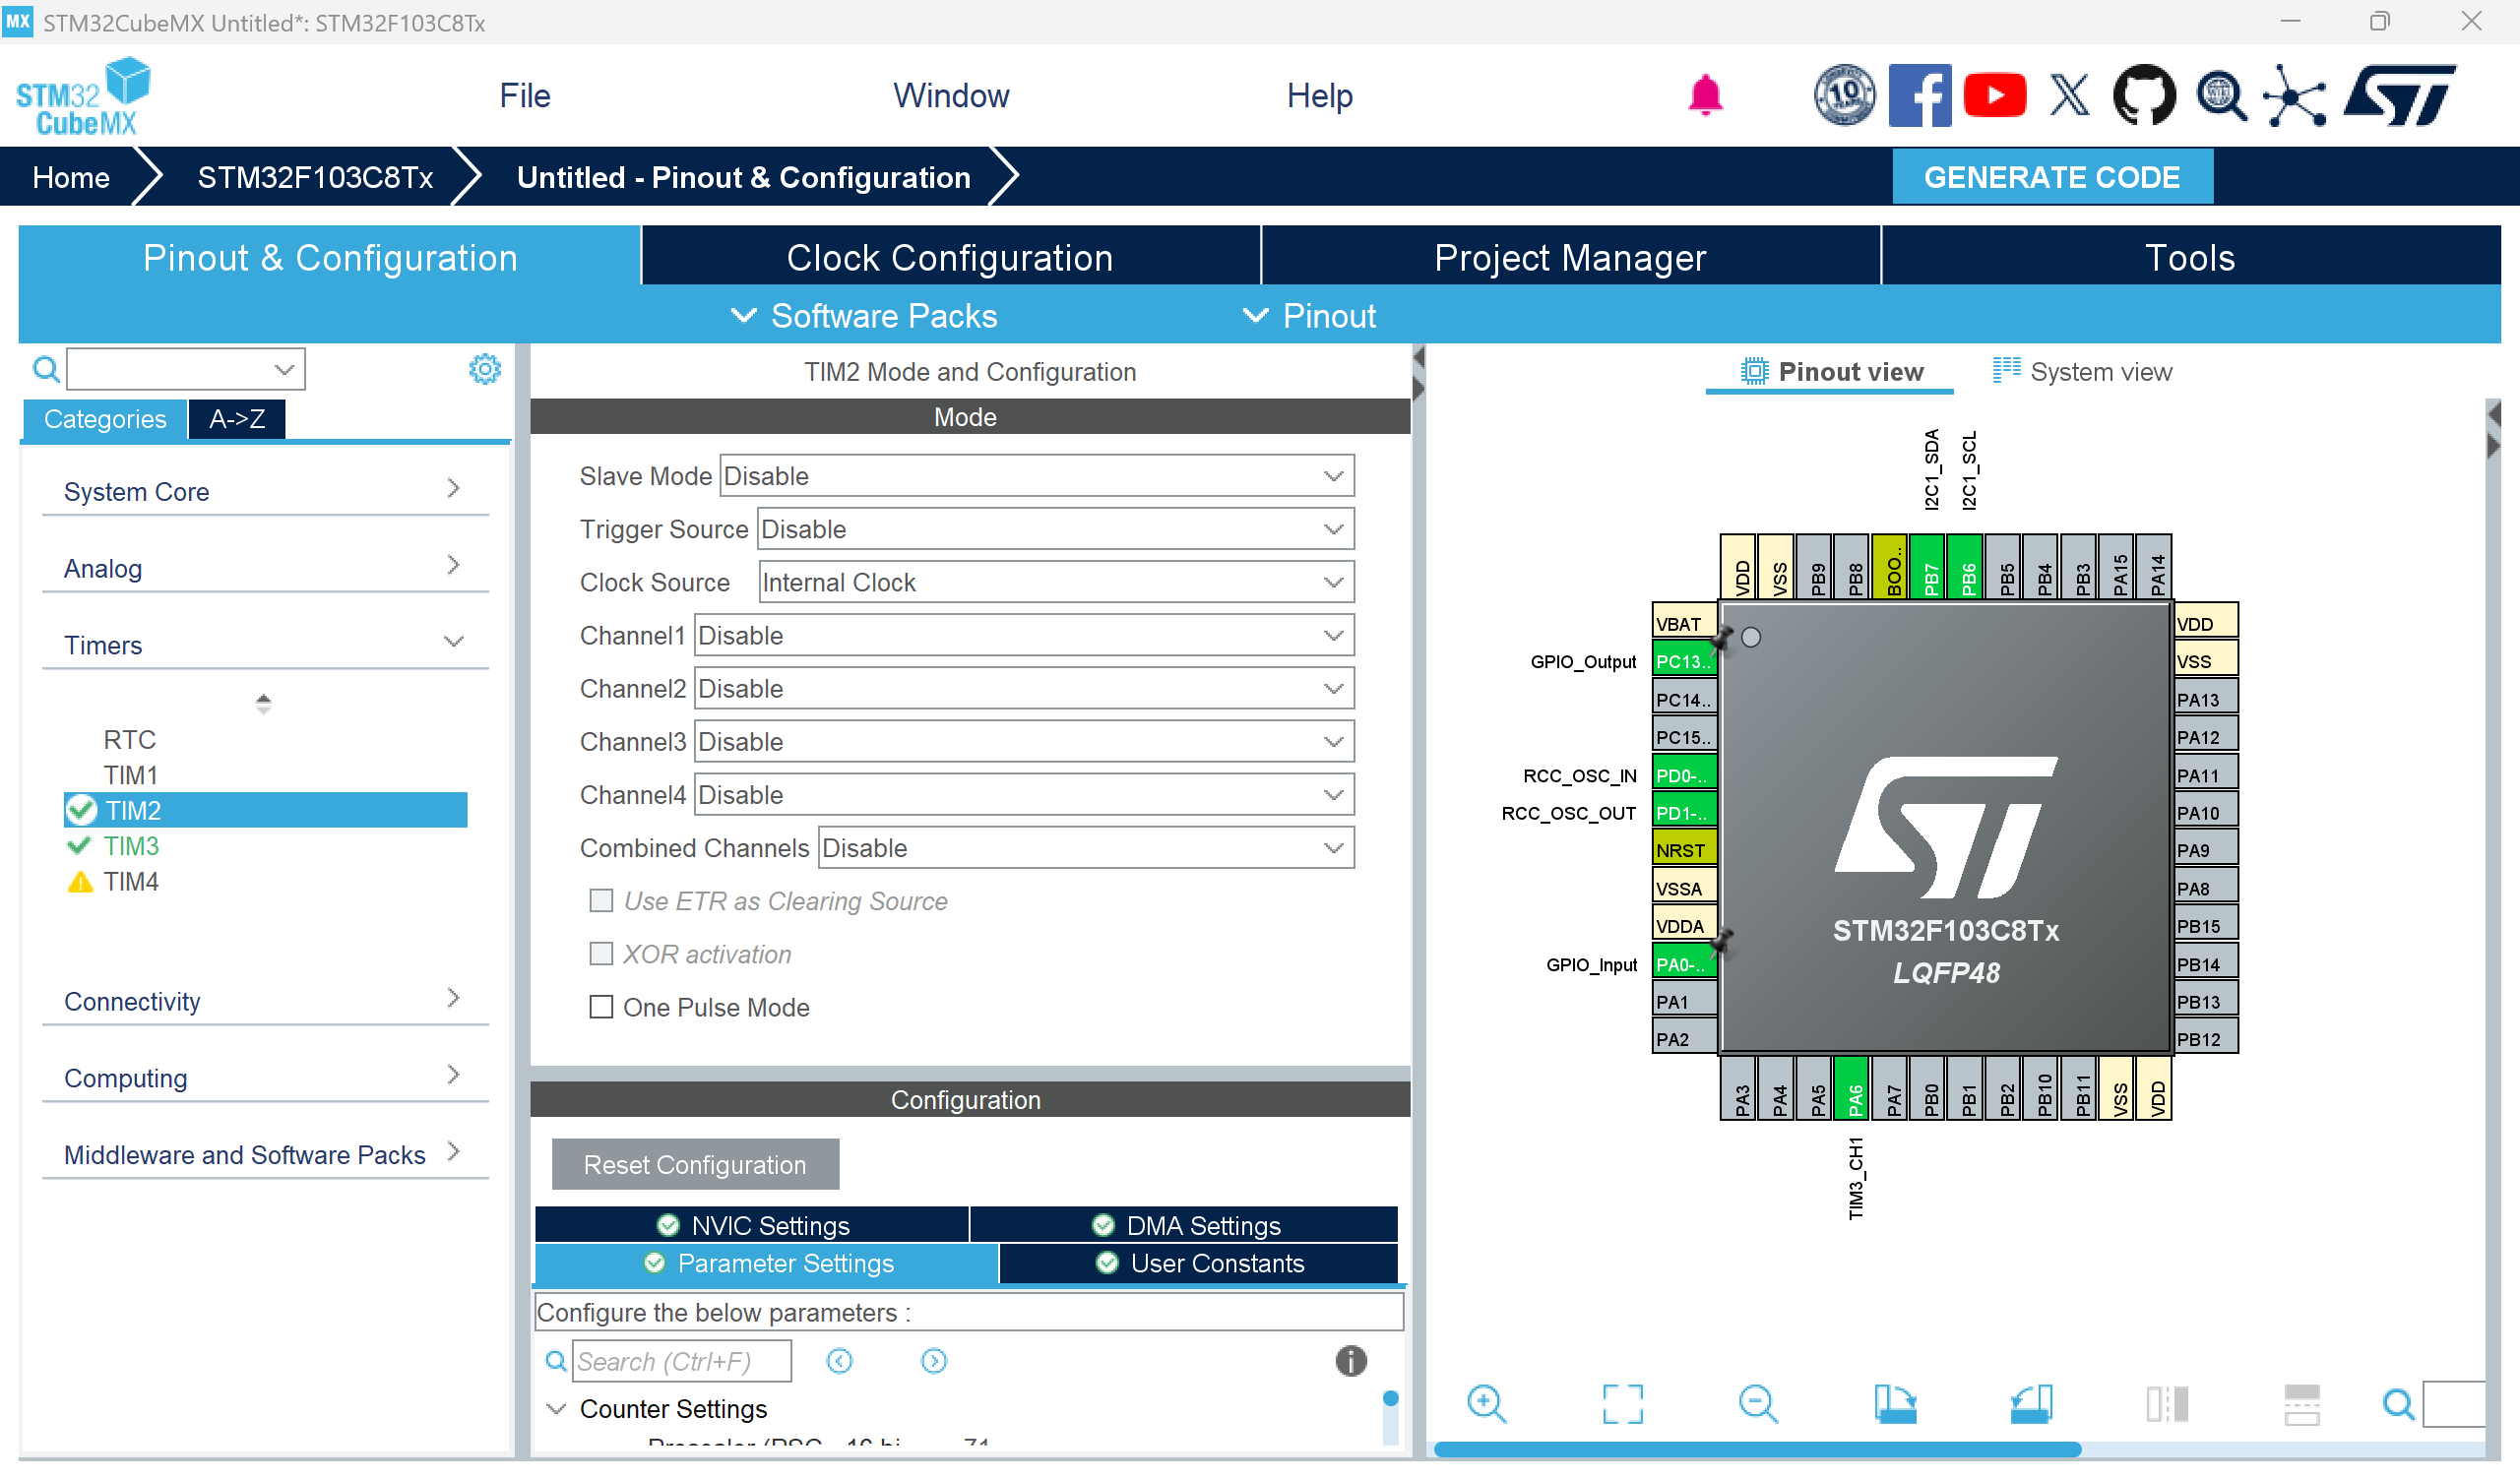The image size is (2520, 1480).
Task: Click the parameter info icon
Action: click(x=1350, y=1361)
